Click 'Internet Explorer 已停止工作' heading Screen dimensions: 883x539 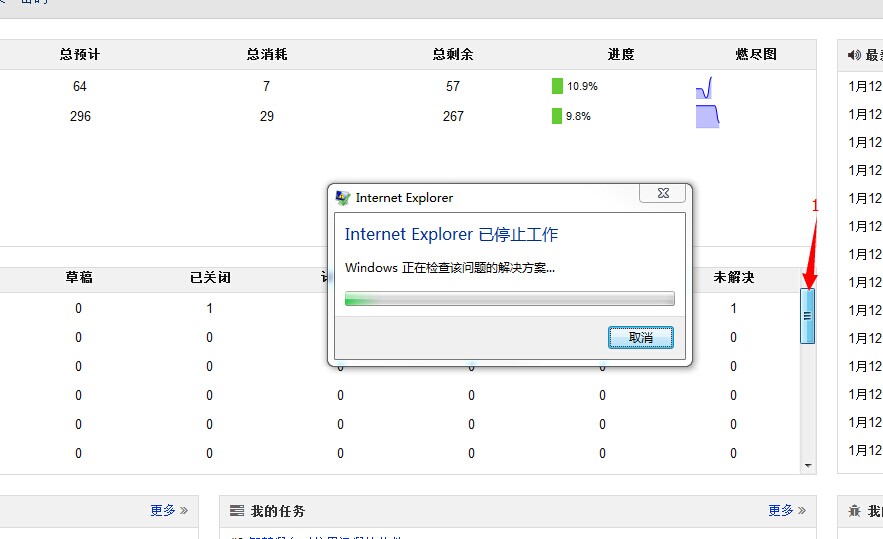[x=451, y=234]
